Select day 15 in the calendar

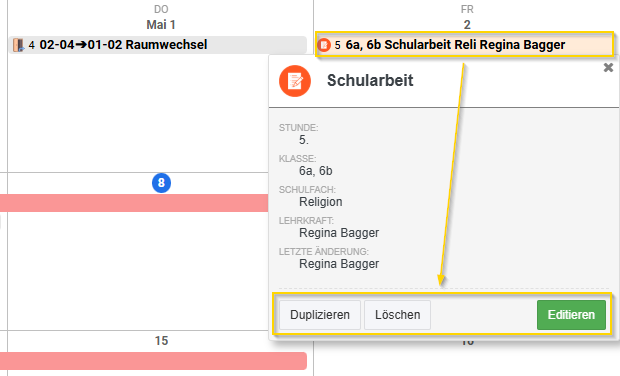pos(161,340)
